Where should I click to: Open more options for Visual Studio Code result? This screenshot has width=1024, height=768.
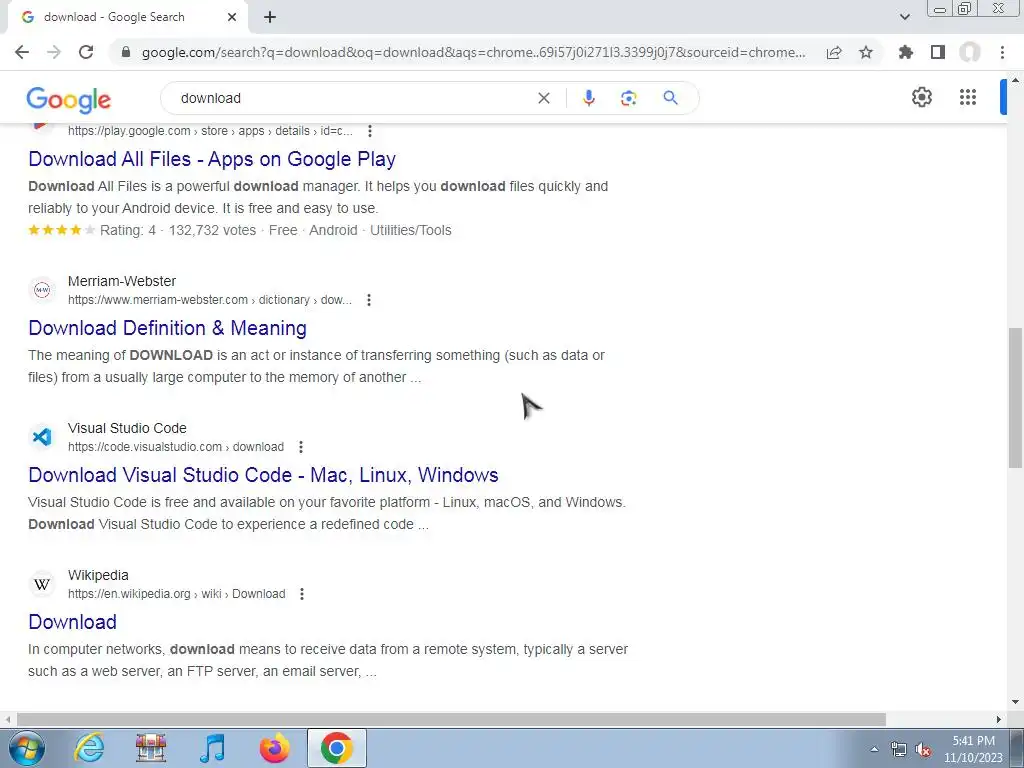300,447
